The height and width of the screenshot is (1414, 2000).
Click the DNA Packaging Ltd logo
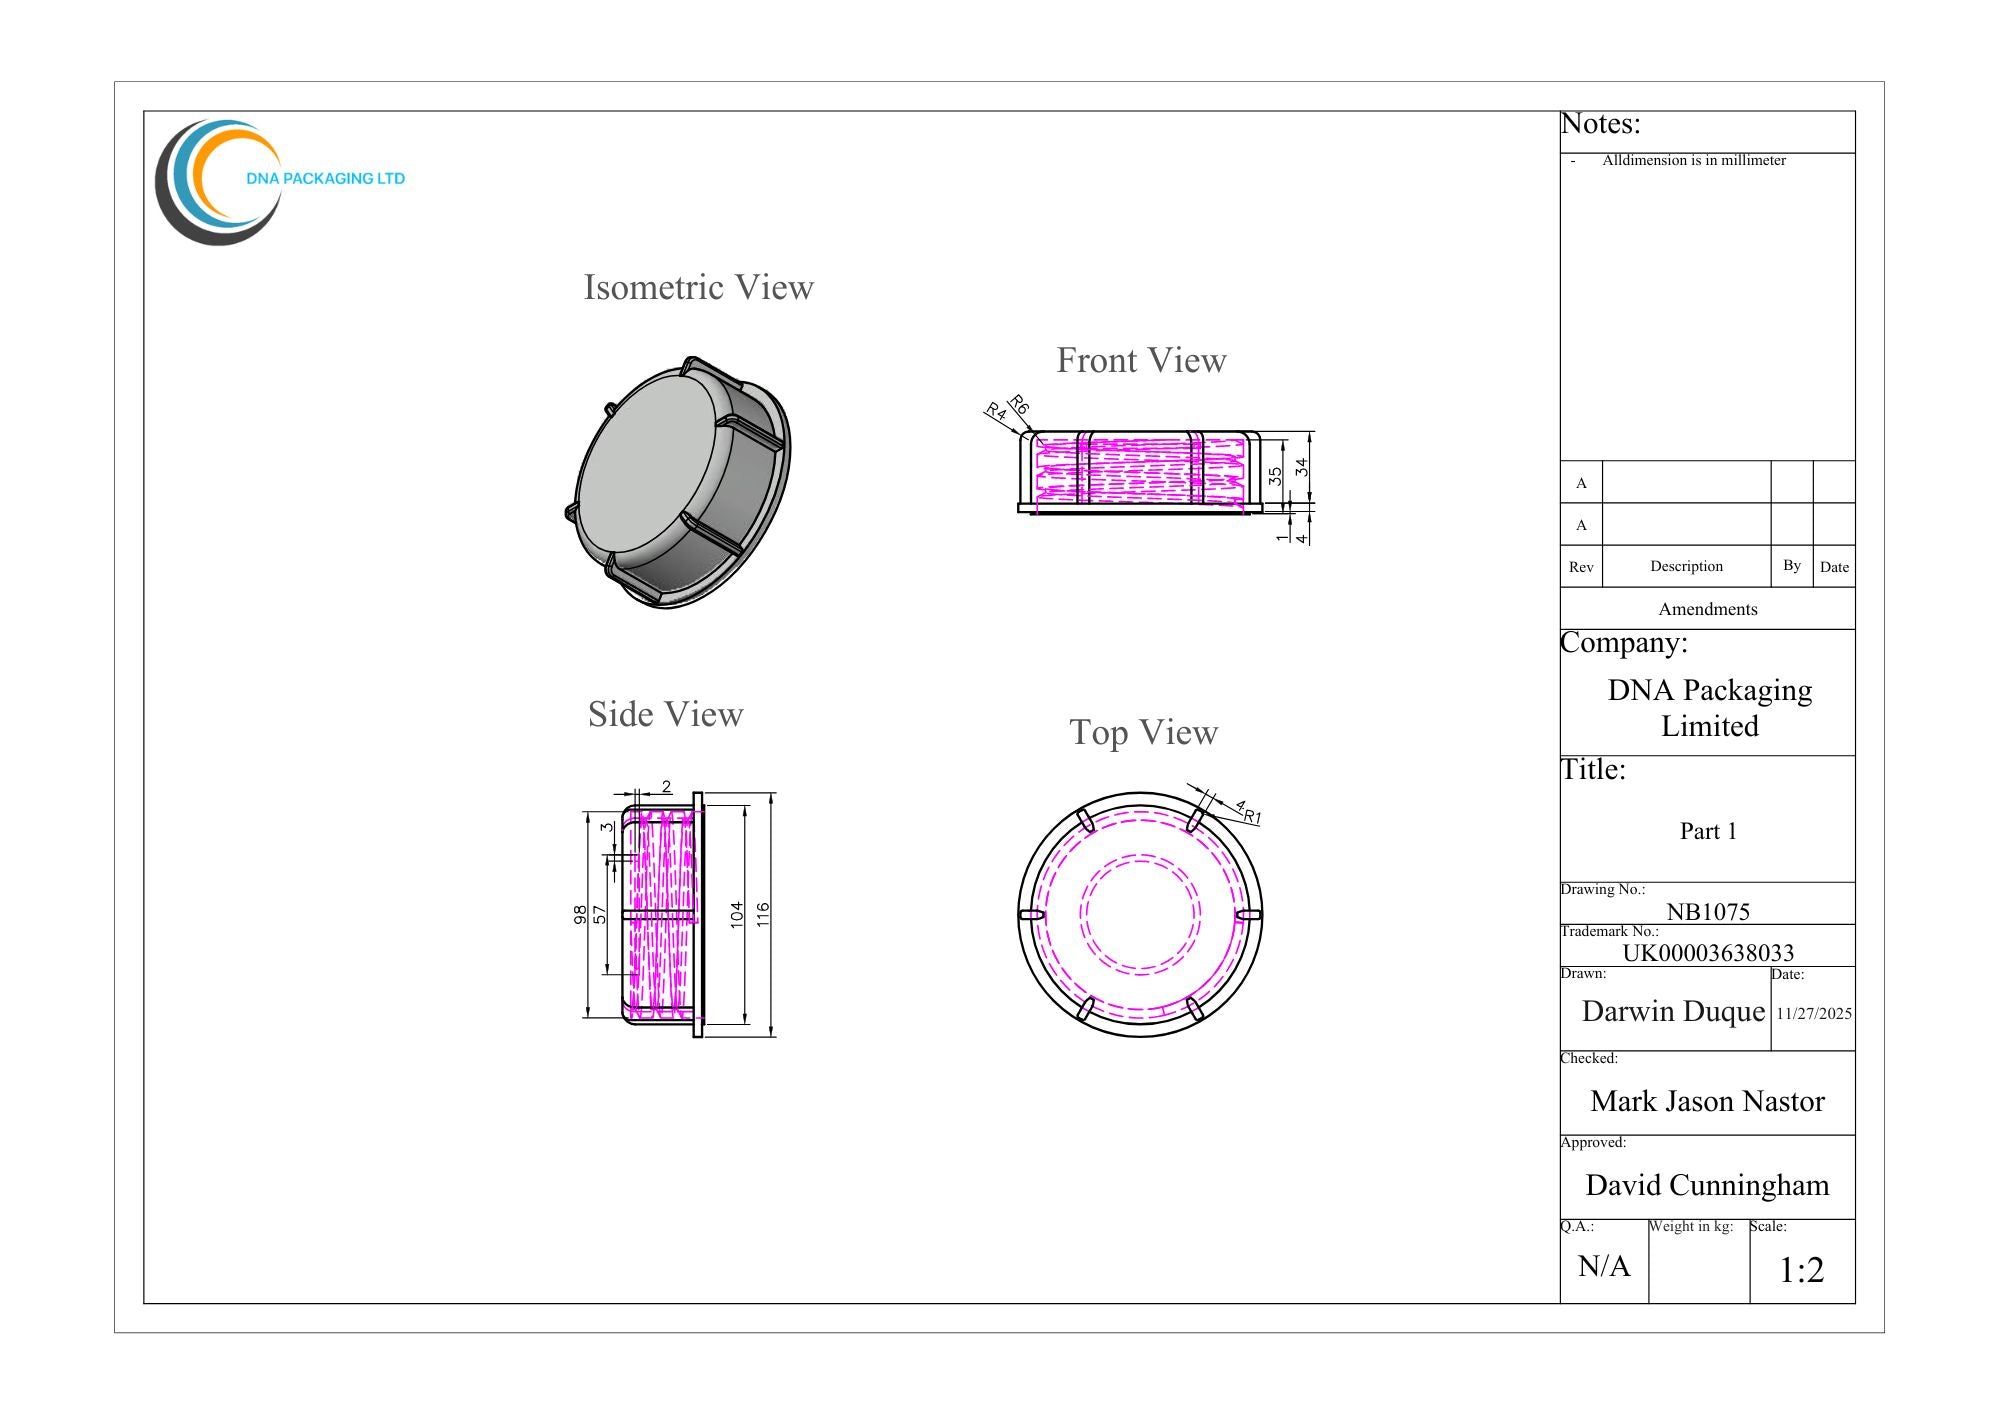click(x=280, y=182)
